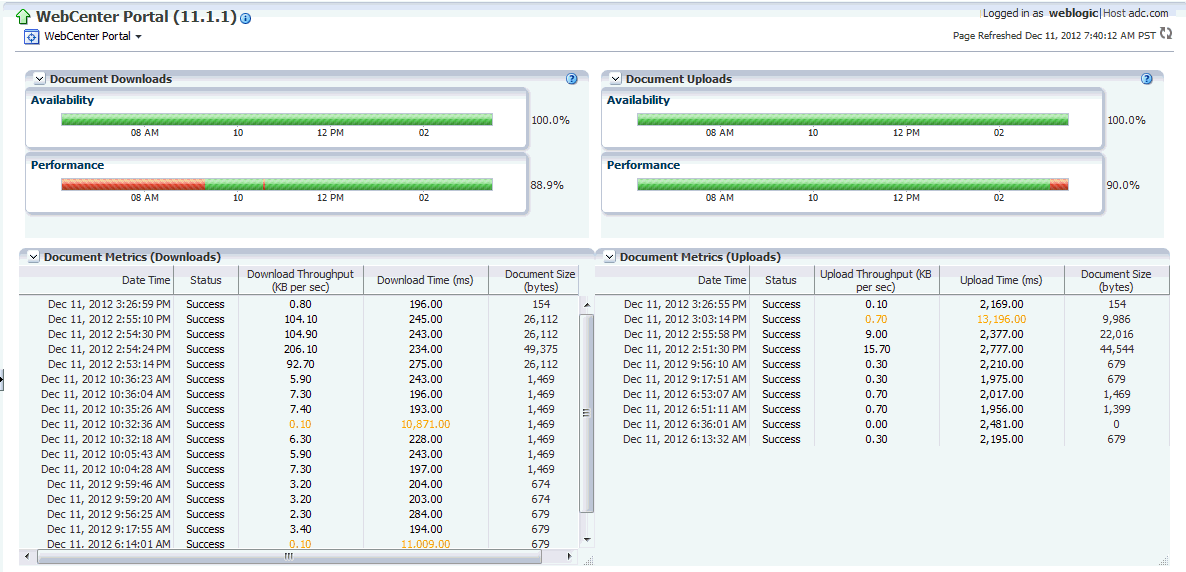Screen dimensions: 1186x572
Task: Open help for Document Uploads
Action: tap(1147, 79)
